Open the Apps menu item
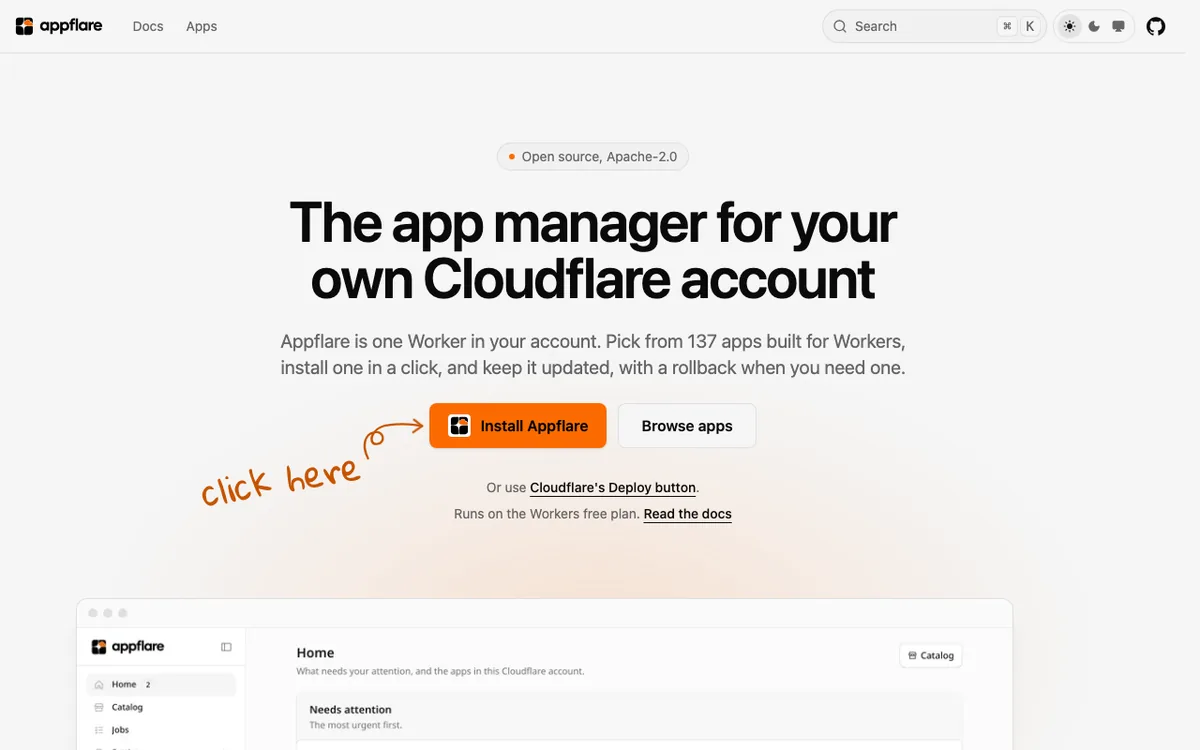The image size is (1200, 750). [201, 27]
